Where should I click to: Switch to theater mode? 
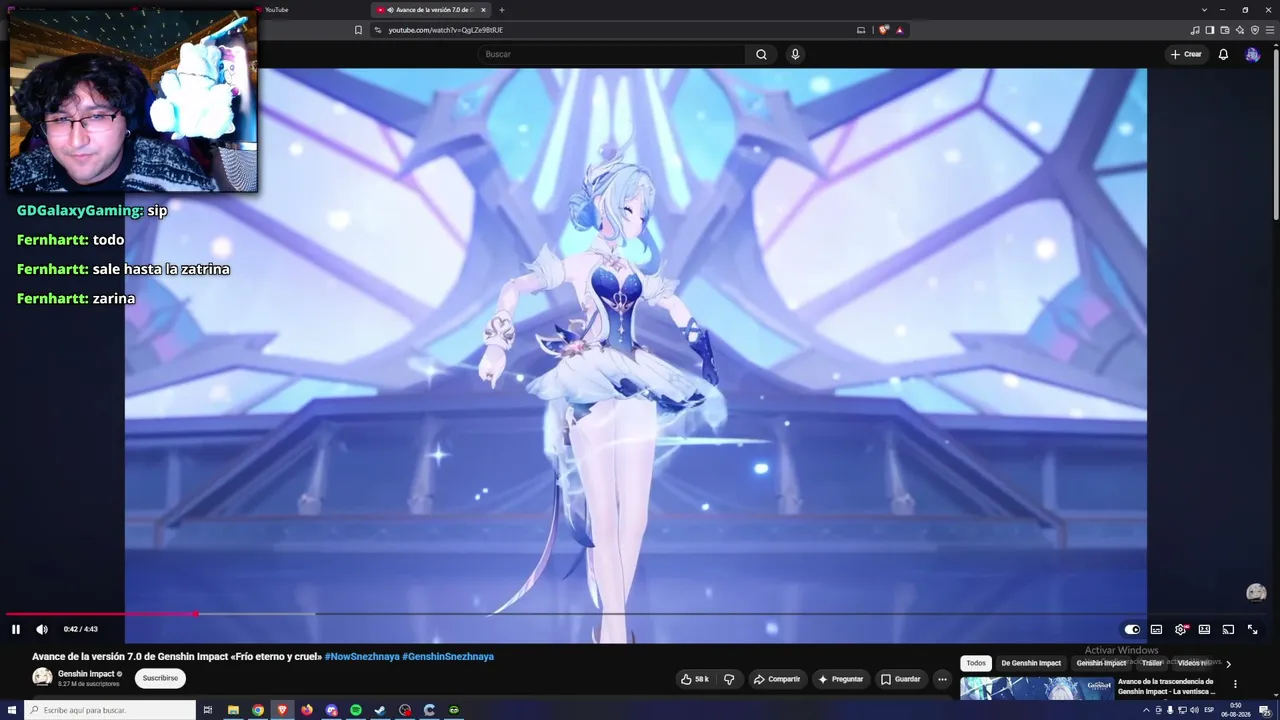click(1204, 629)
